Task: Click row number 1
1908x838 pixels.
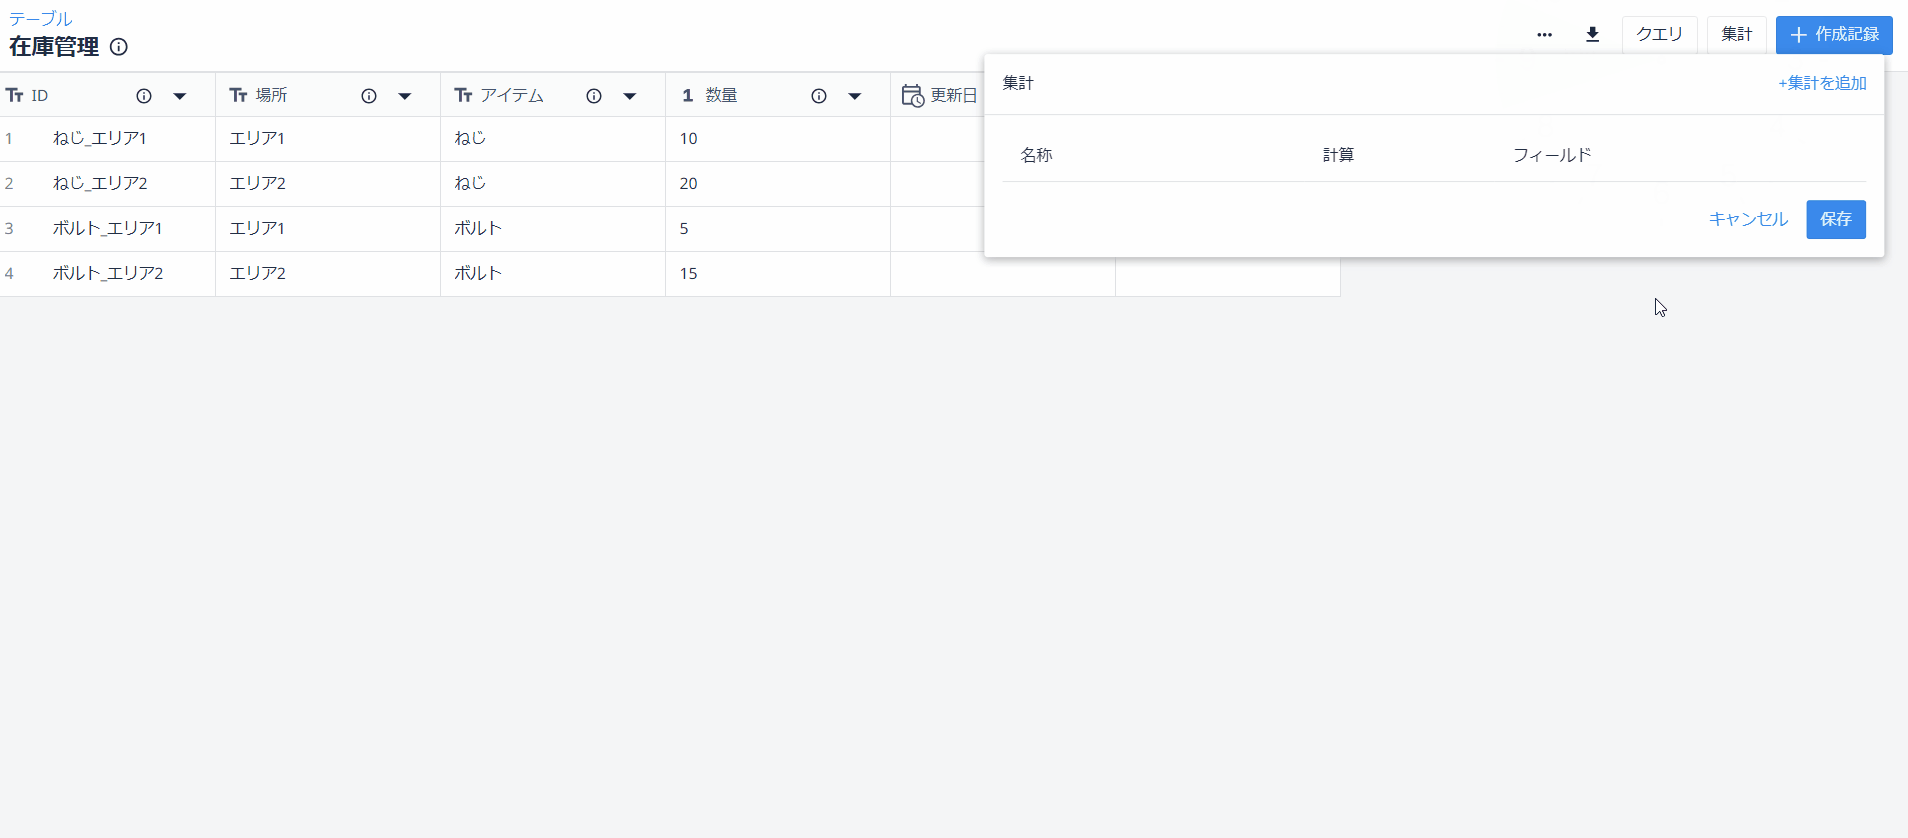Action: [x=9, y=139]
